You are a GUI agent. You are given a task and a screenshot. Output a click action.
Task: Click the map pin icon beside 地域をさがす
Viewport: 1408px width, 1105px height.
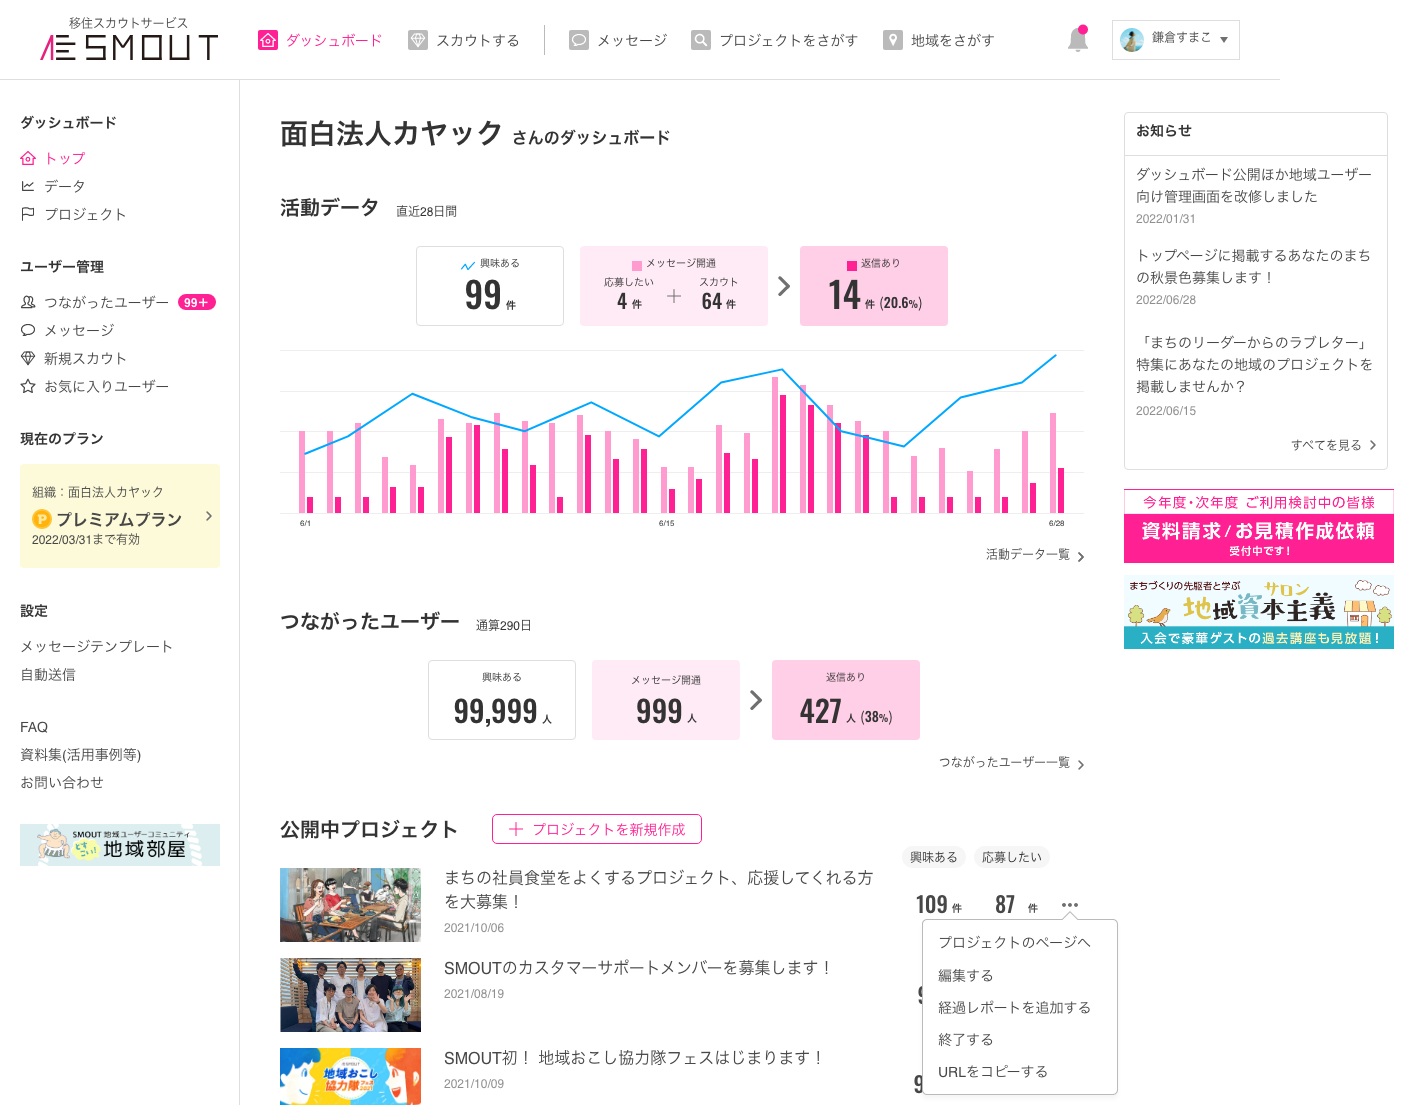click(x=893, y=40)
